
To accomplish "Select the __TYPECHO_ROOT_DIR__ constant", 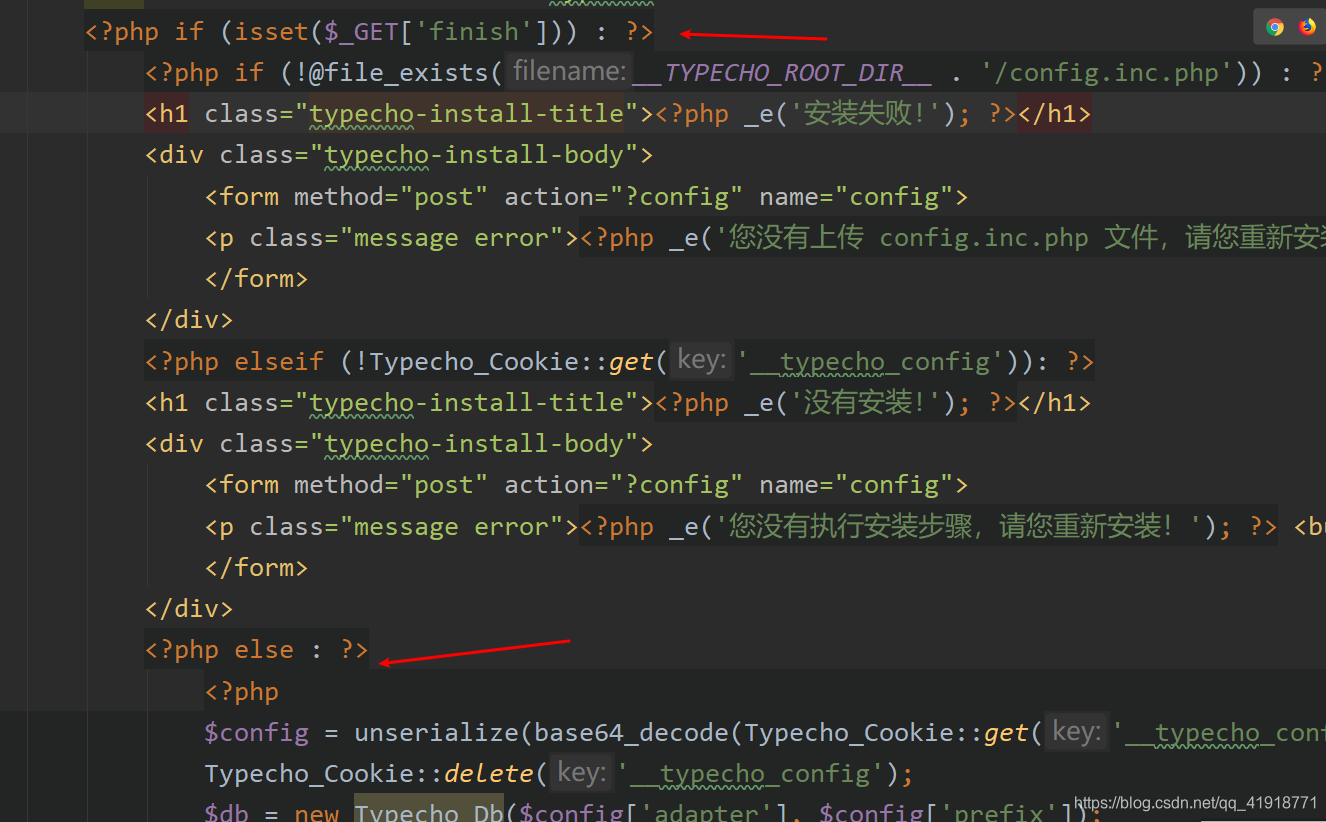I will [783, 73].
